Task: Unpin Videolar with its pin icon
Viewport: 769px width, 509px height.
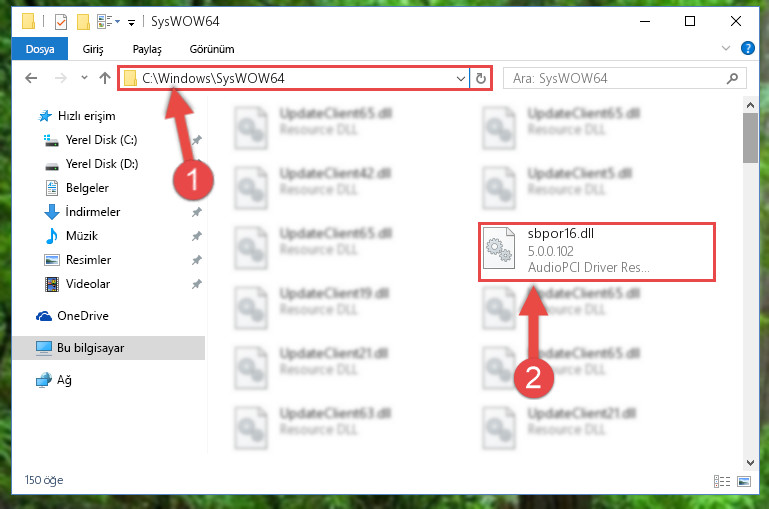Action: click(x=197, y=284)
